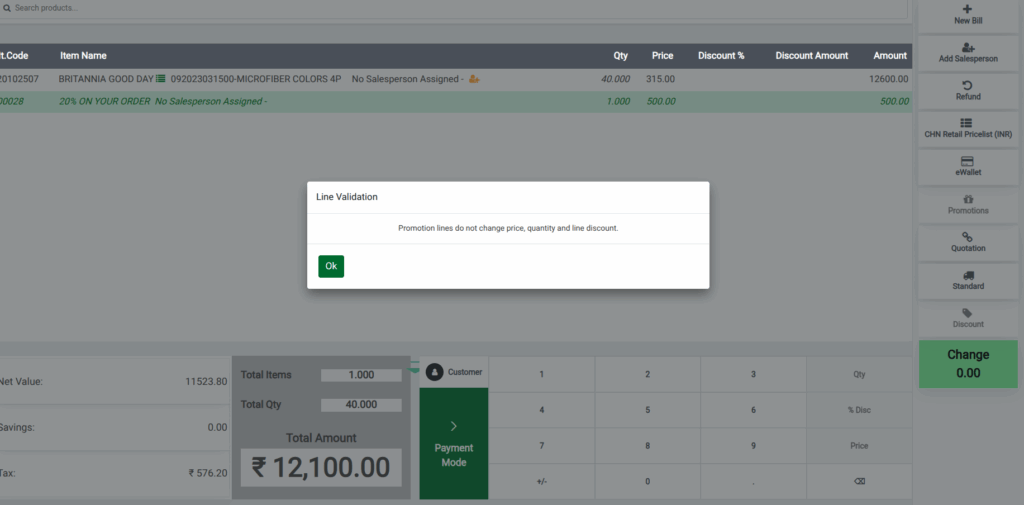1024x505 pixels.
Task: Click the Payment Mode chevron arrow
Action: (x=454, y=426)
